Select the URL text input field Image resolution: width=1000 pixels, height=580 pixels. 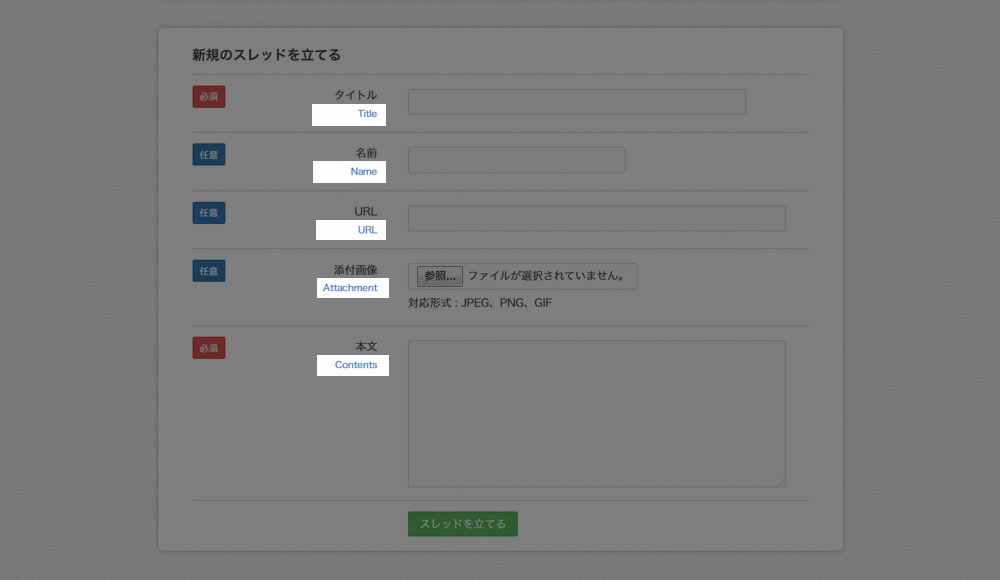597,218
